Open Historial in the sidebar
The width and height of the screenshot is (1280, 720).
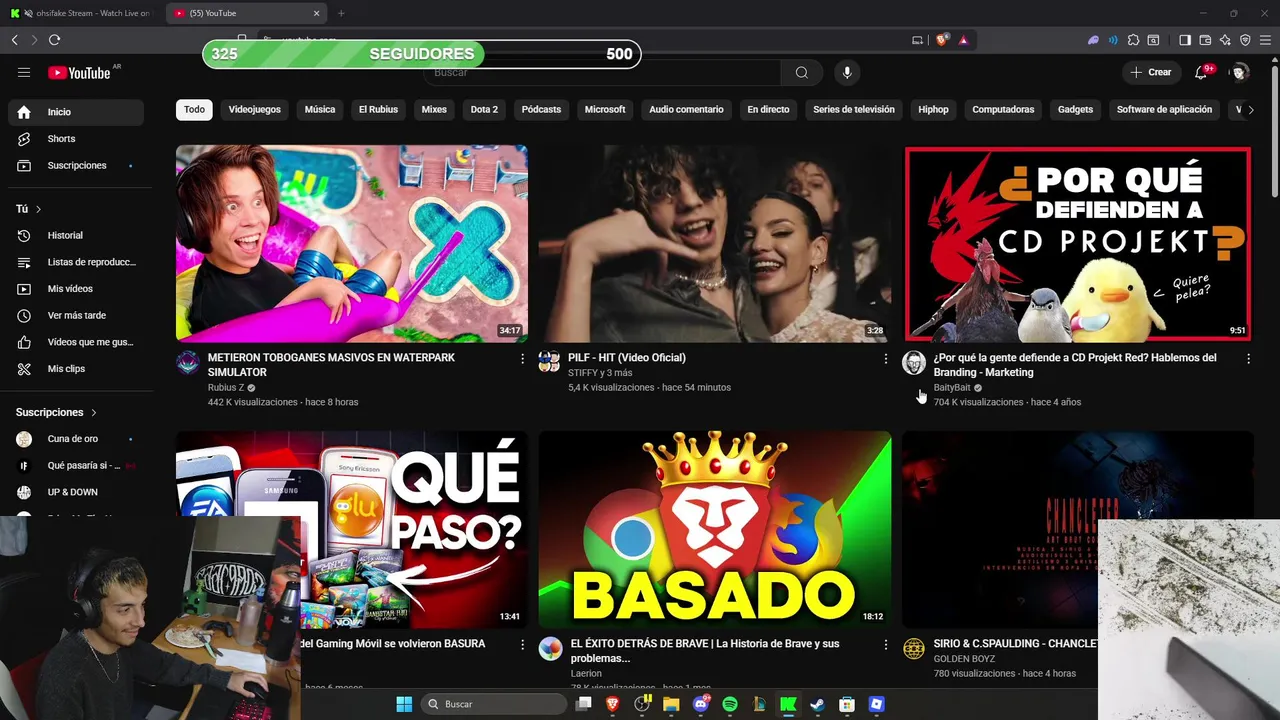tap(76, 235)
